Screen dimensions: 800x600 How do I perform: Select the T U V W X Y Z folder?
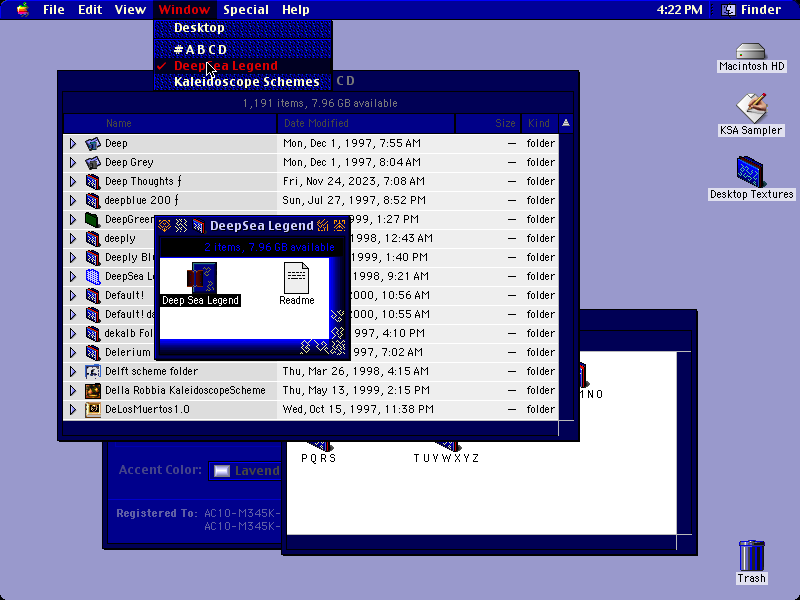click(446, 445)
